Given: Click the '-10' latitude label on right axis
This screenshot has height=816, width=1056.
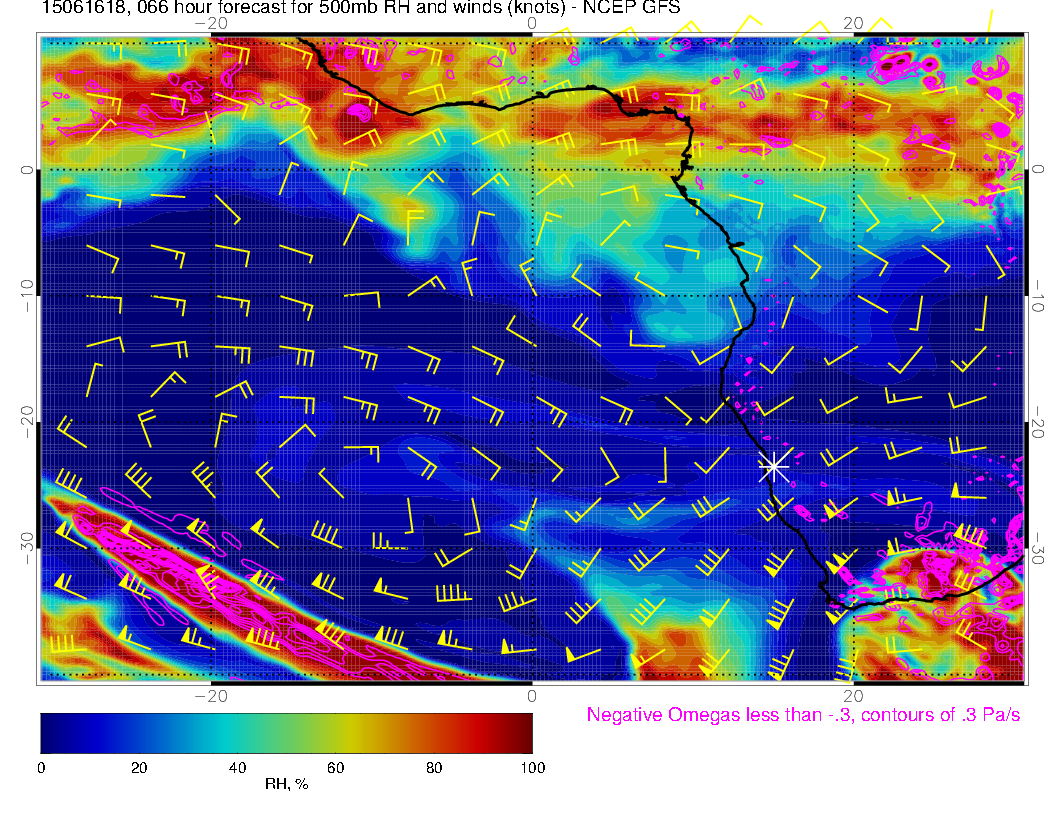Looking at the screenshot, I should pos(1037,295).
